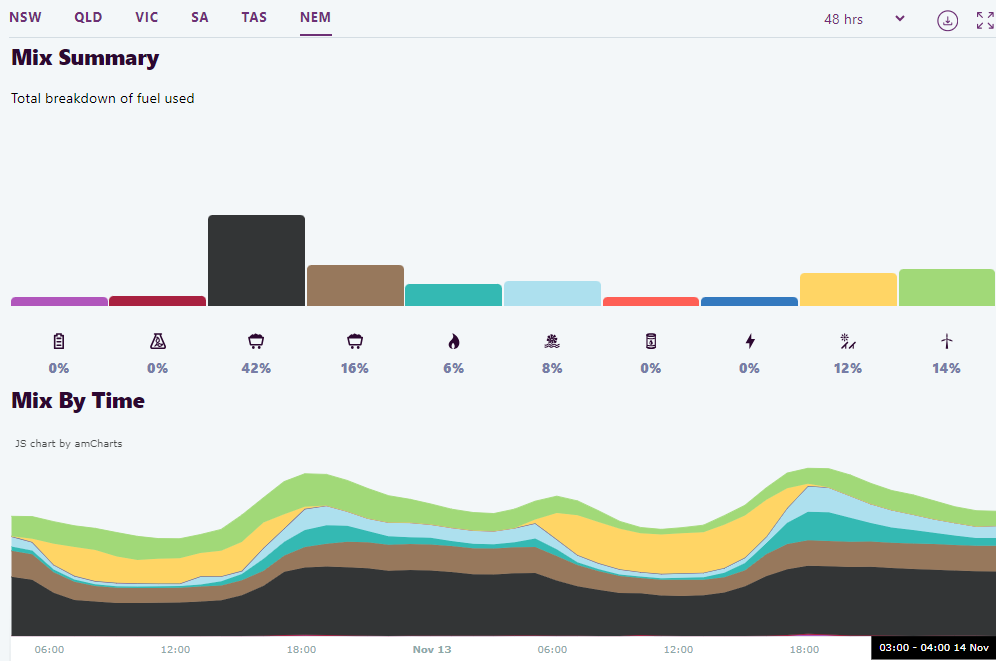Expand chart to fullscreen view
996x661 pixels.
coord(985,20)
